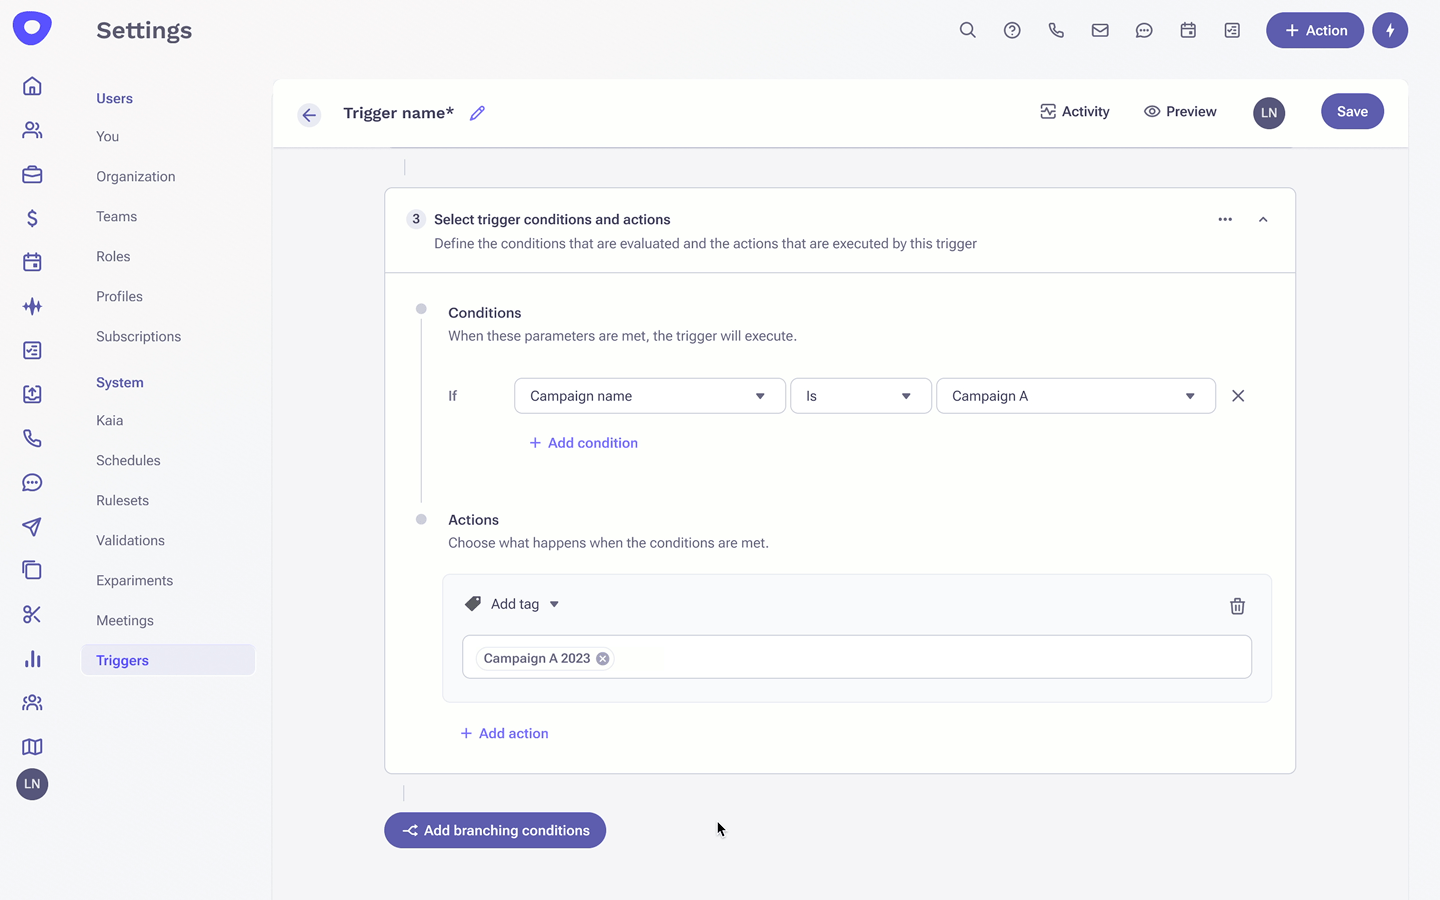1440x900 pixels.
Task: Expand the Is operator dropdown
Action: (x=860, y=396)
